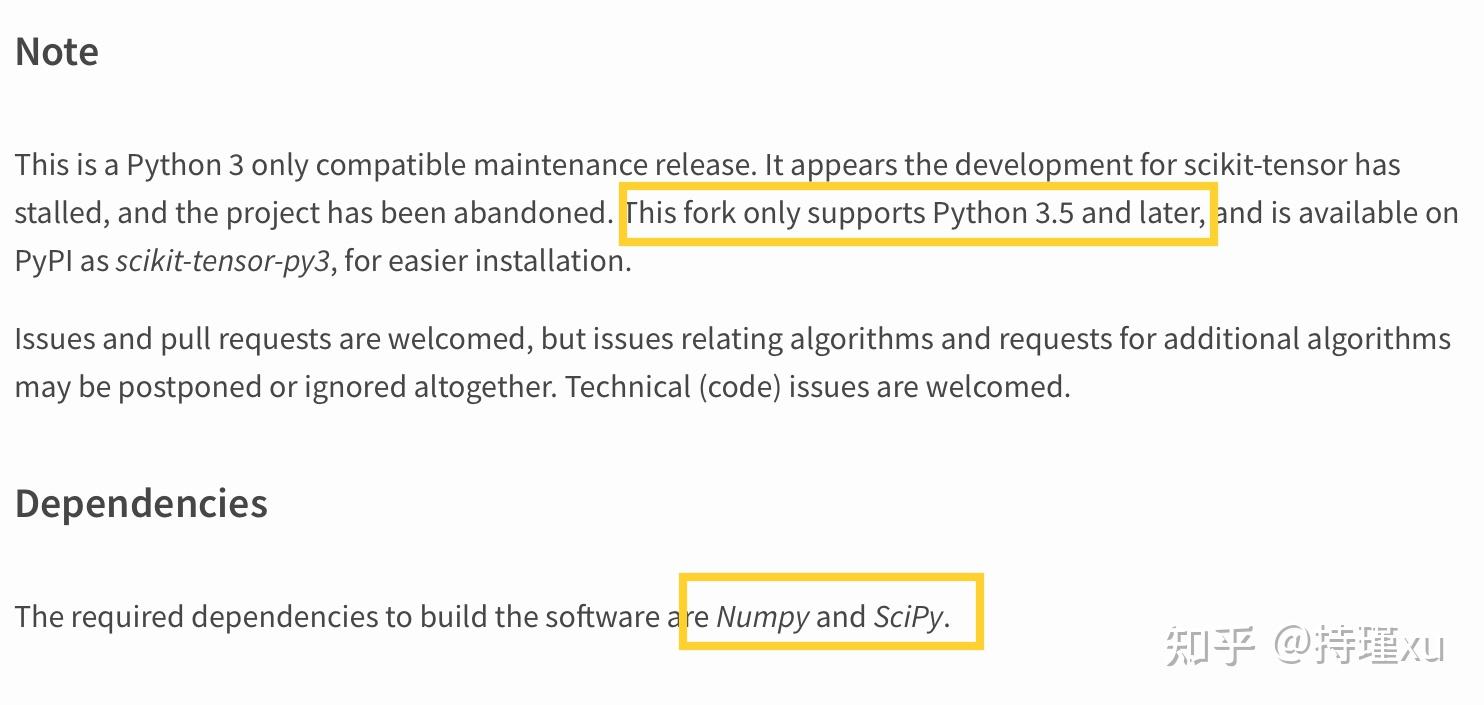Screen dimensions: 1484x705
Task: Click the Note heading
Action: 55,51
